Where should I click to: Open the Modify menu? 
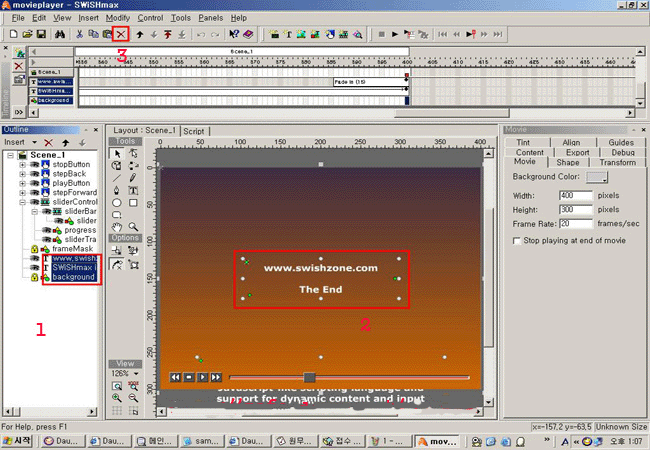point(118,18)
